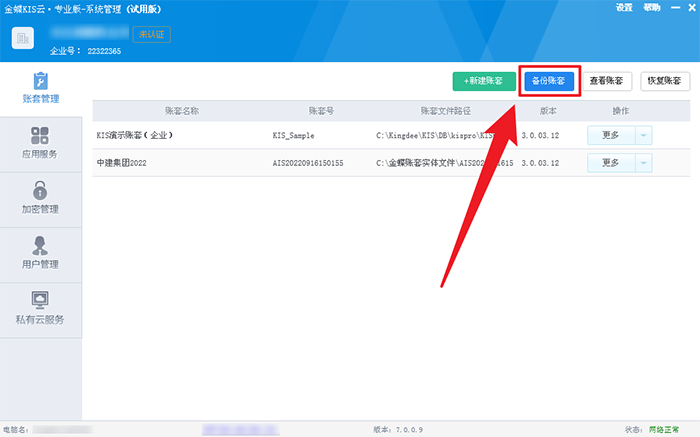Click the 恢复账套 button
Screen dimensions: 700x437
click(x=665, y=81)
